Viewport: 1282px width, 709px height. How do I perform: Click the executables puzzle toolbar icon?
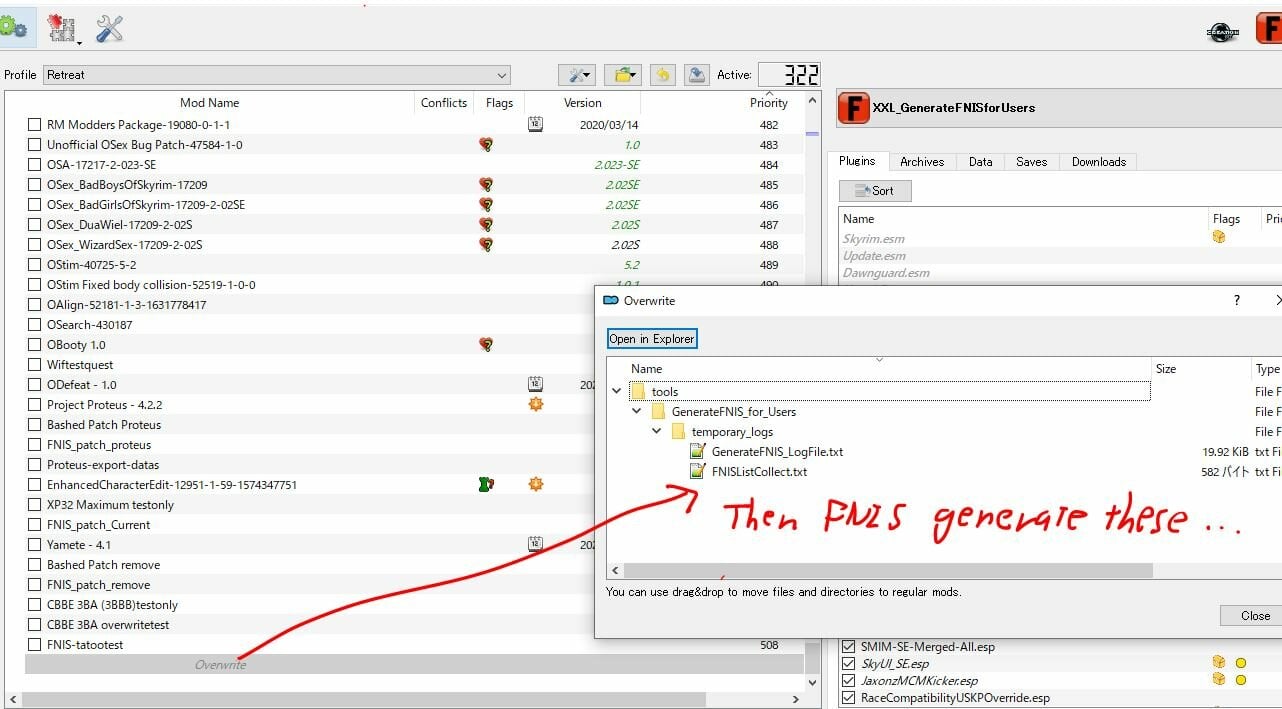tap(64, 28)
